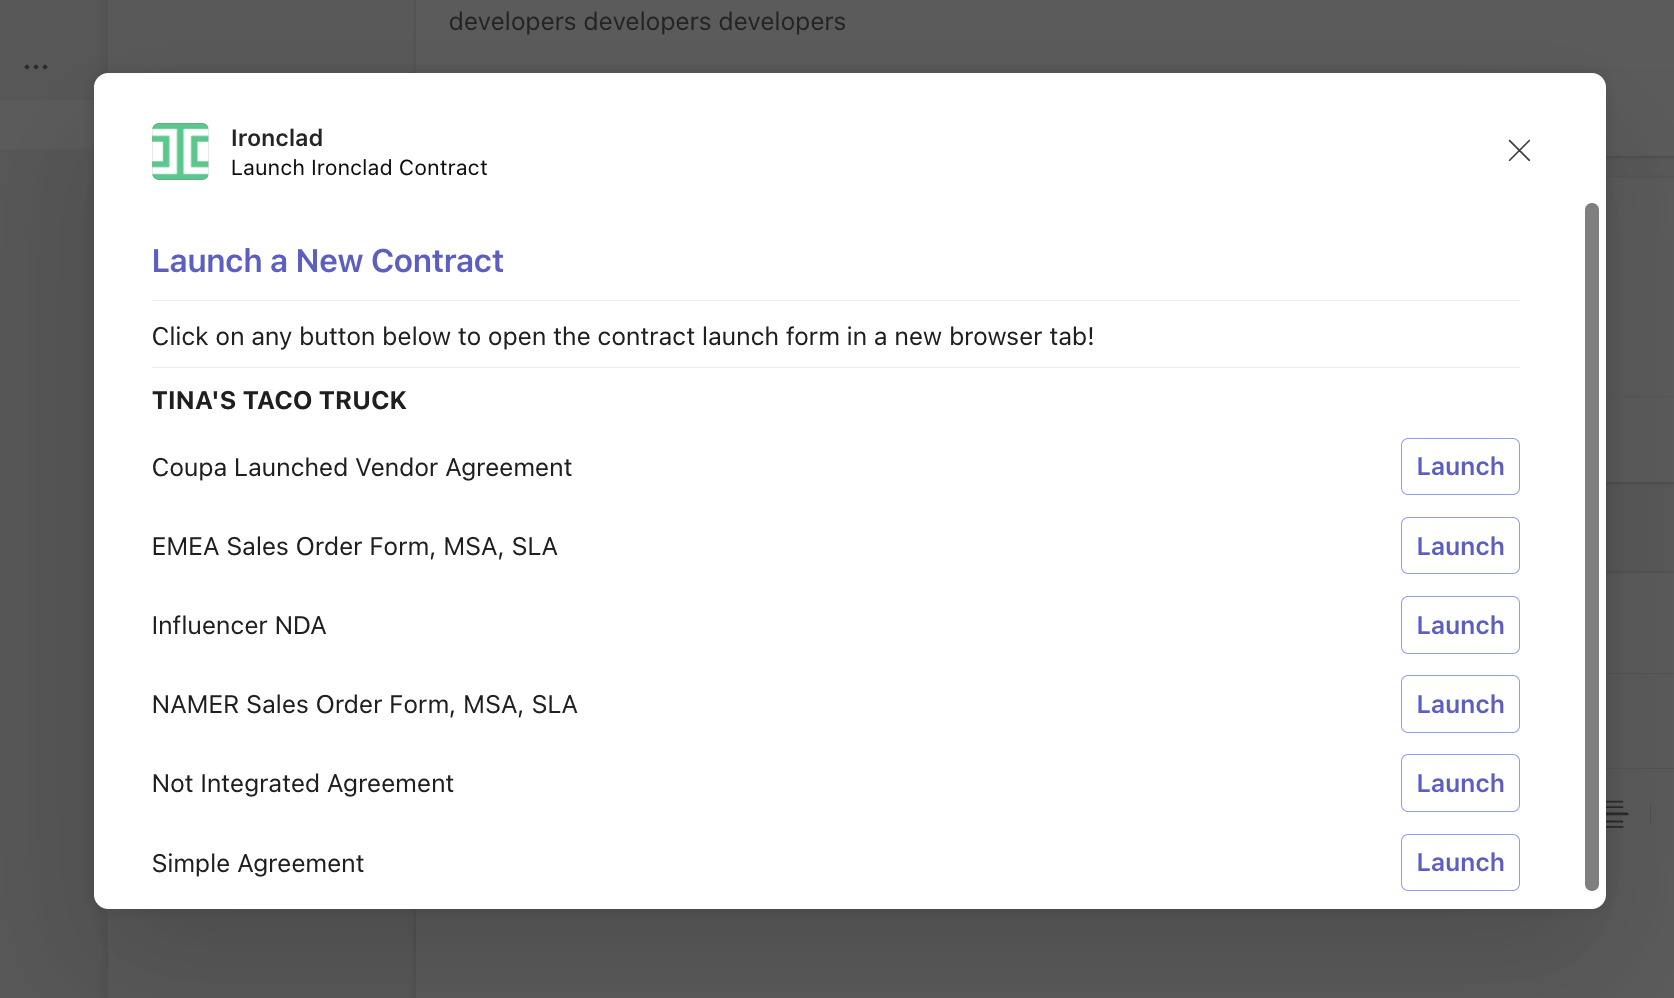
Task: Click the Simple Agreement row label
Action: (x=257, y=862)
